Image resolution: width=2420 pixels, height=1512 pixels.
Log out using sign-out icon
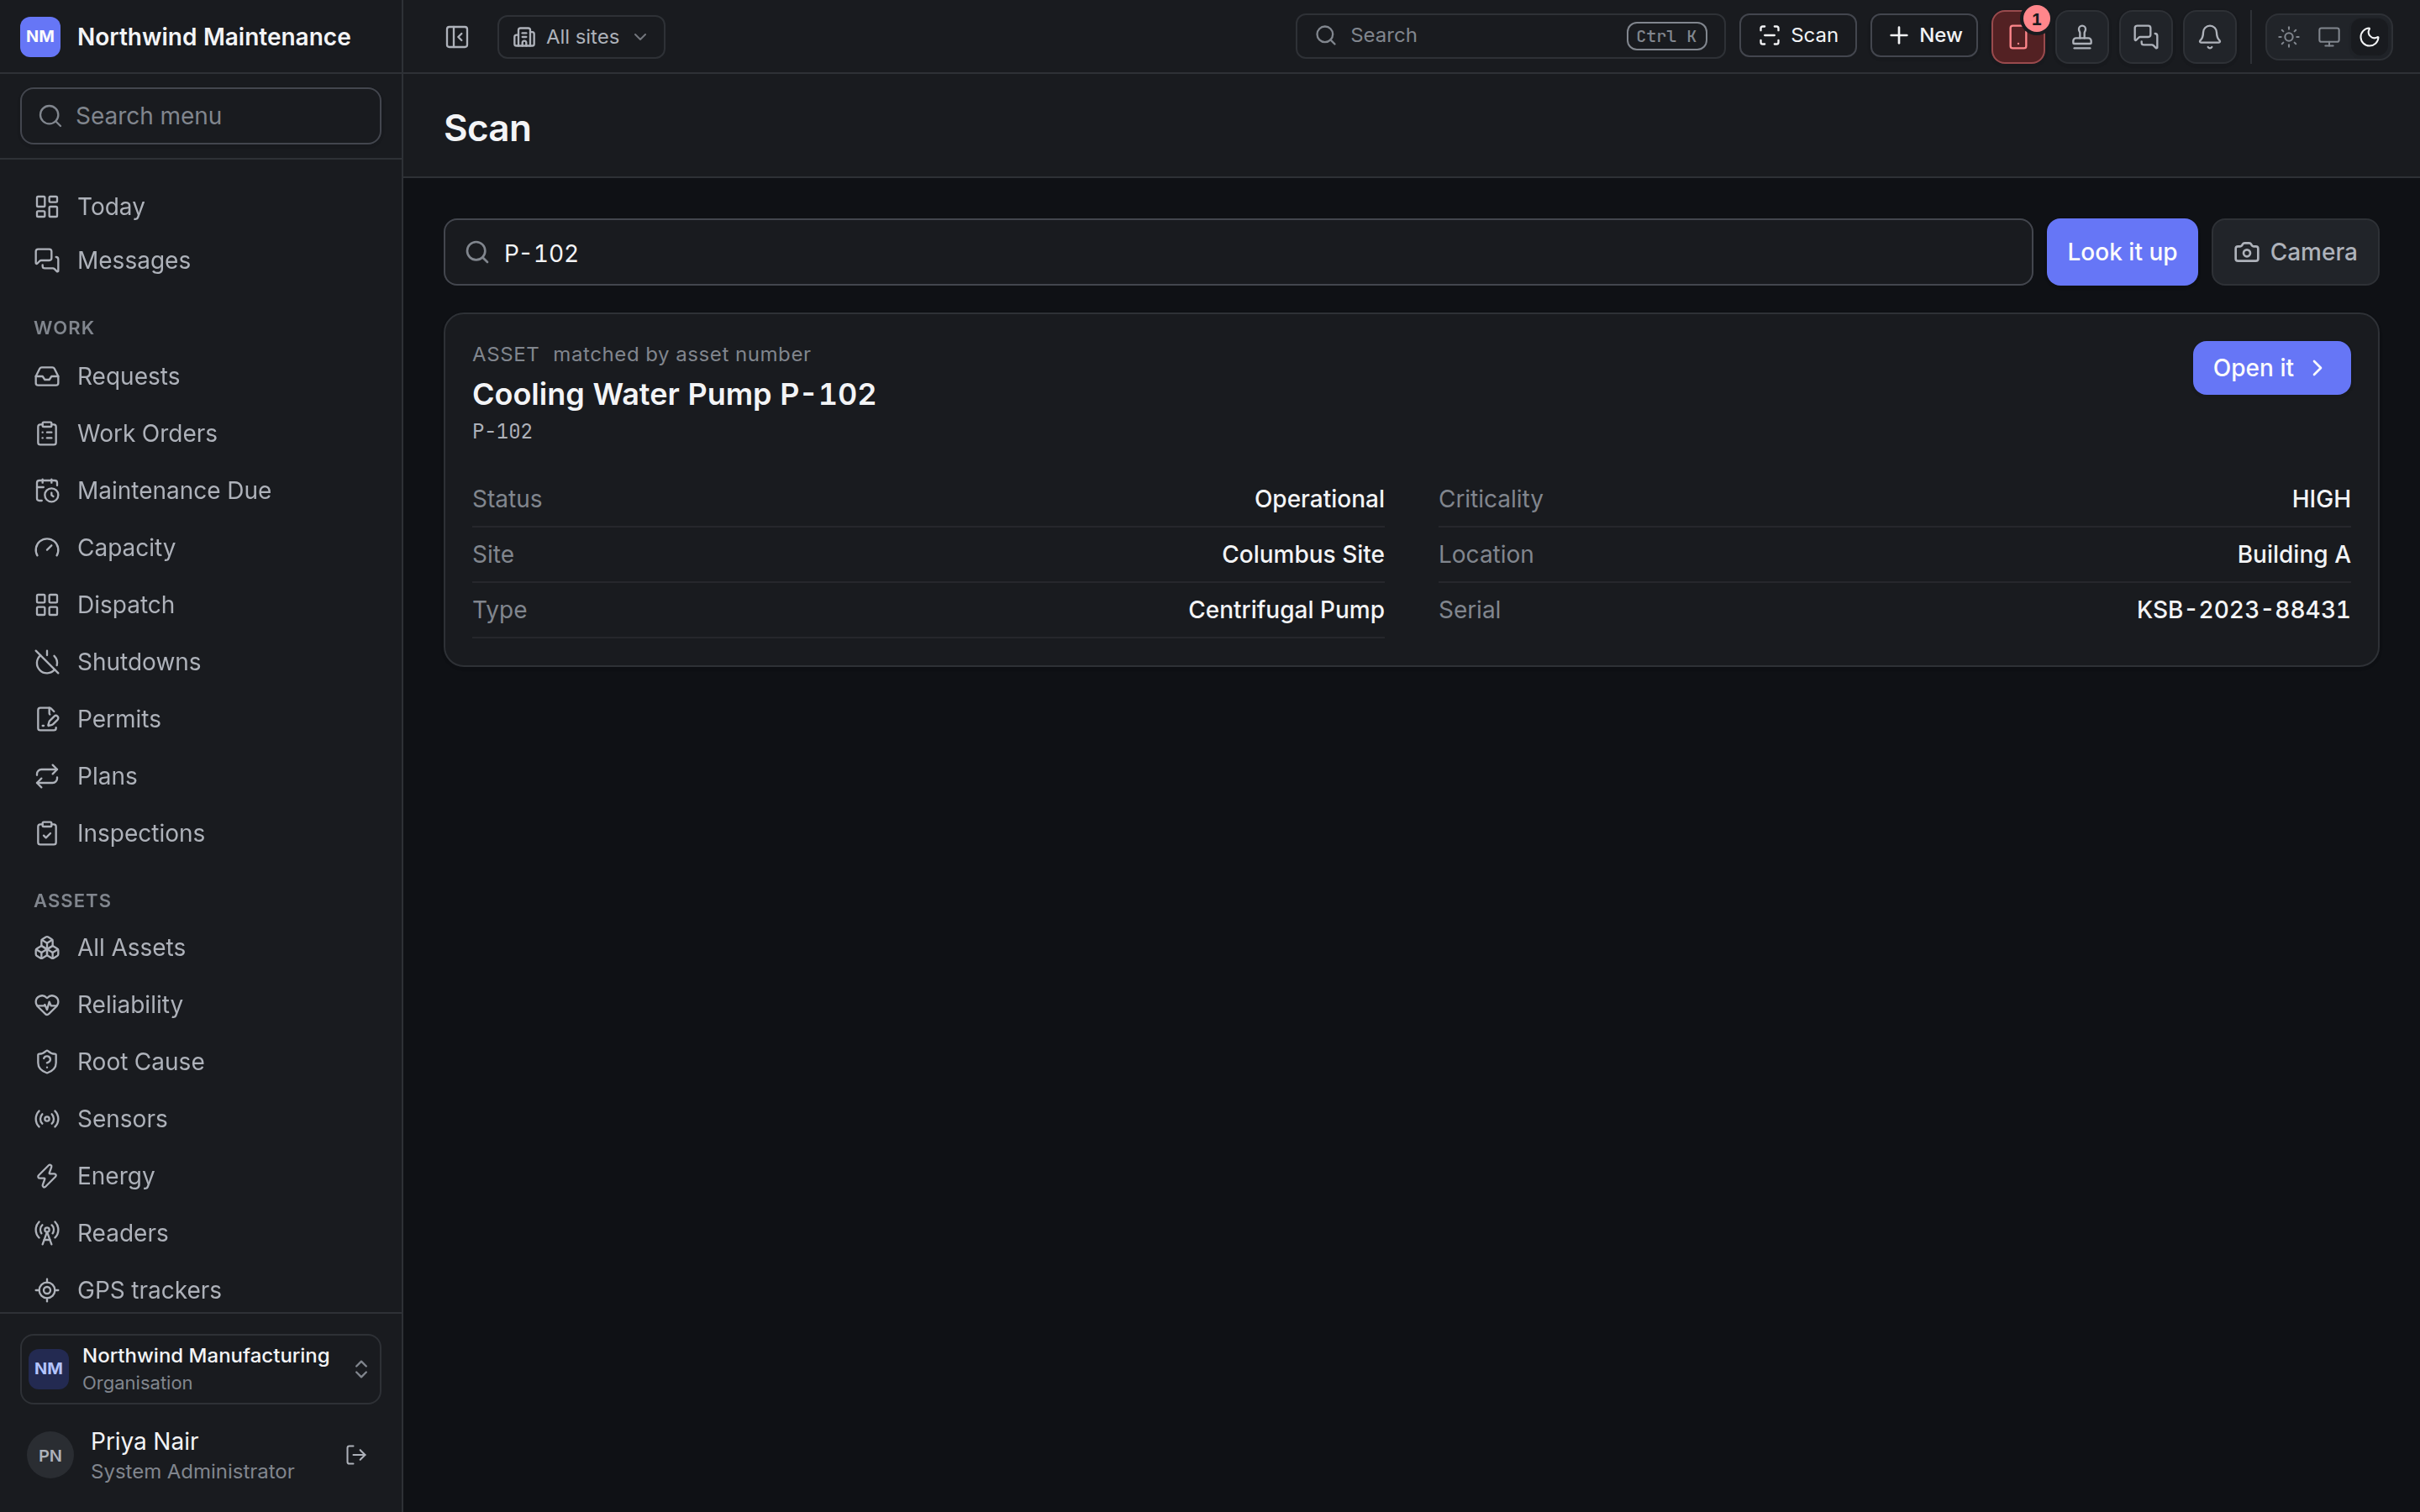tap(356, 1455)
